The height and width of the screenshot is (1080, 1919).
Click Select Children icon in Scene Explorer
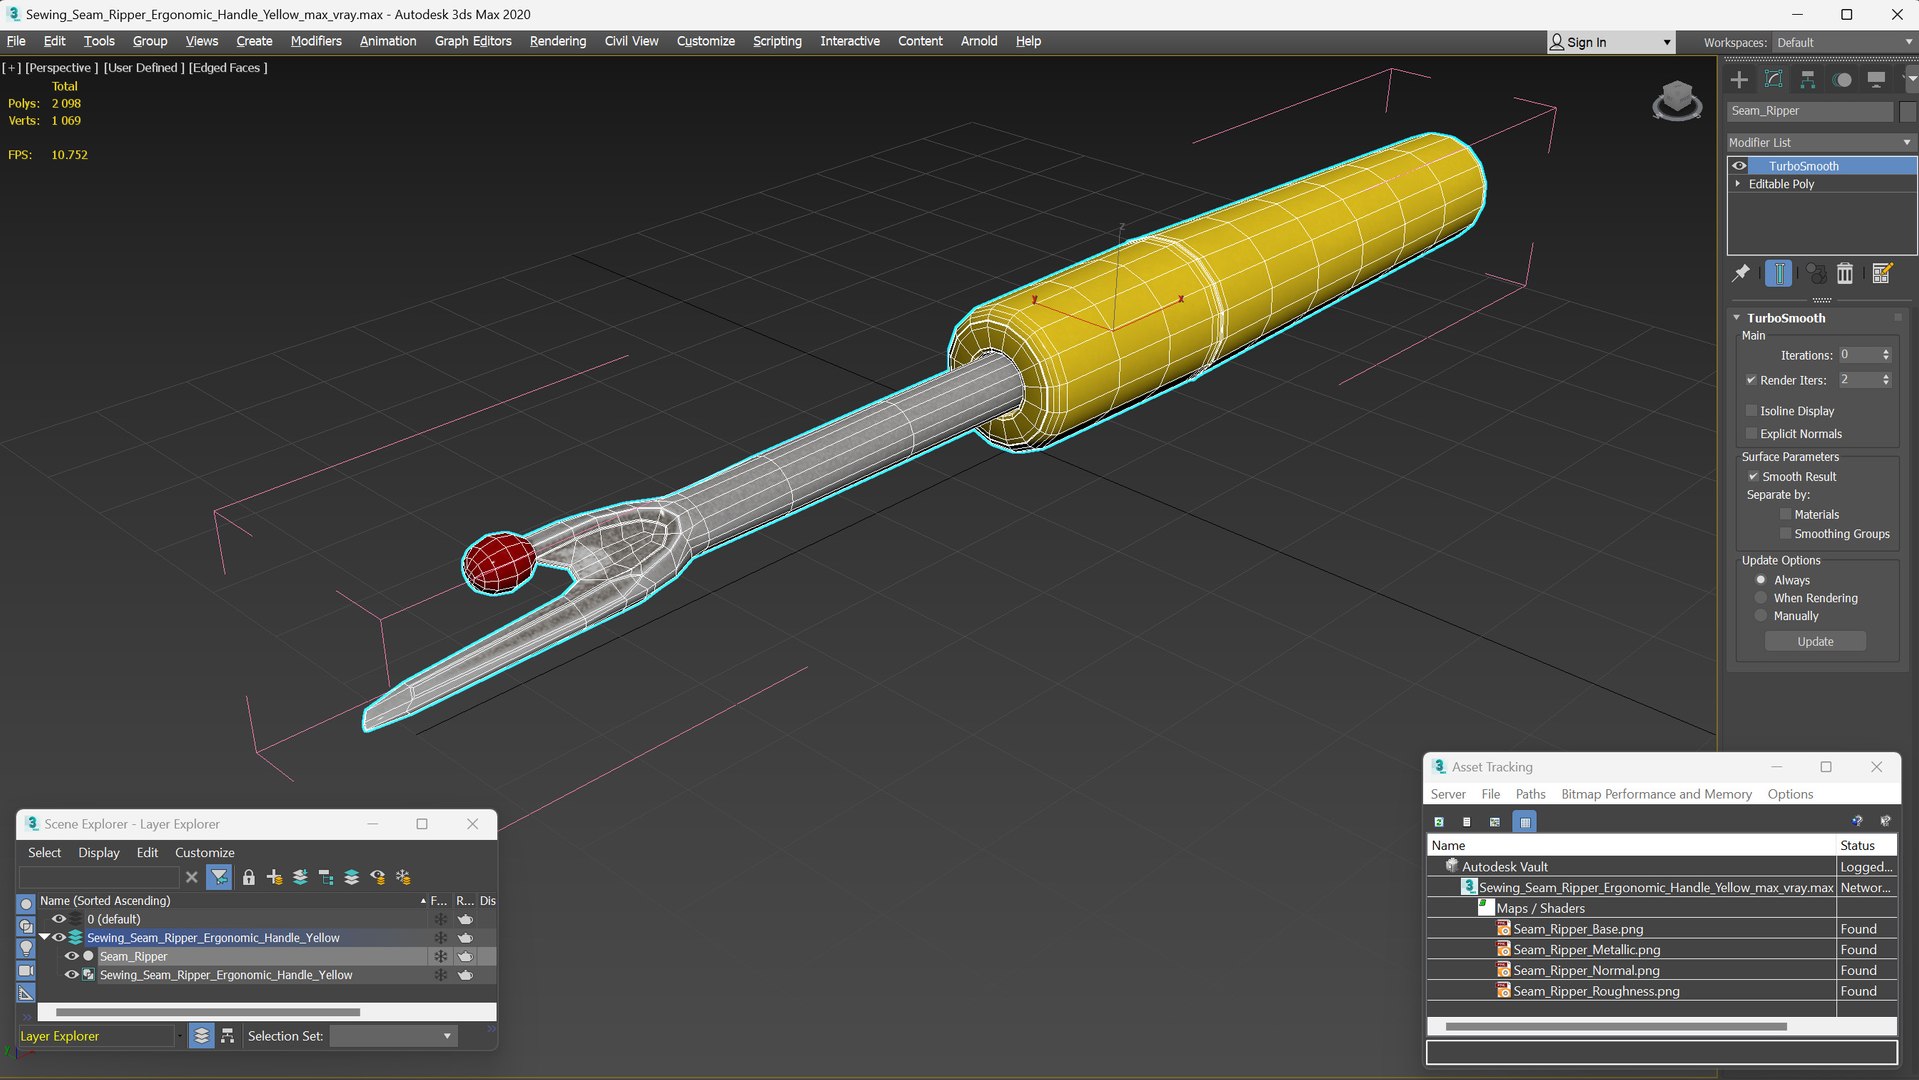326,877
